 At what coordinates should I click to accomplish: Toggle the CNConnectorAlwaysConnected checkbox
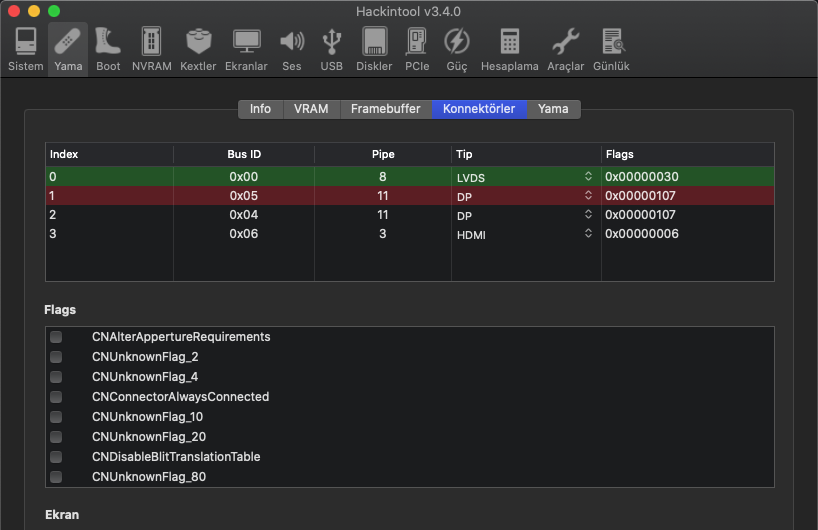click(56, 397)
